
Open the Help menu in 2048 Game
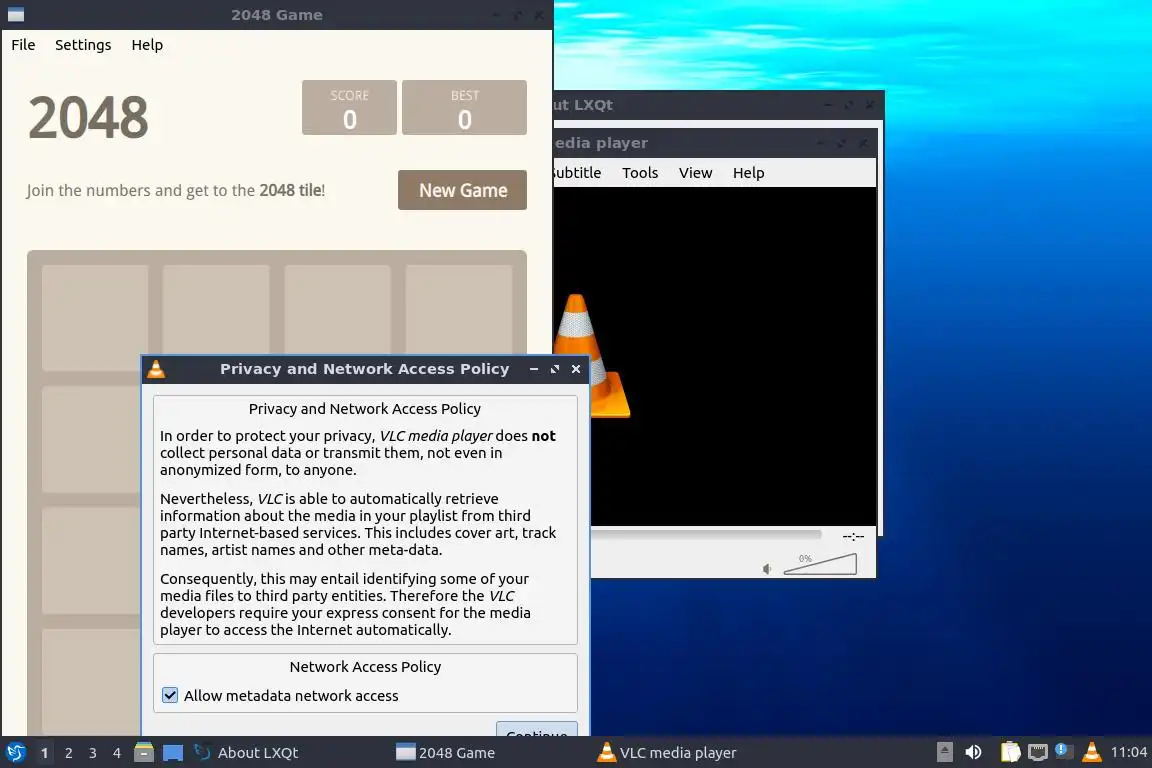point(147,45)
